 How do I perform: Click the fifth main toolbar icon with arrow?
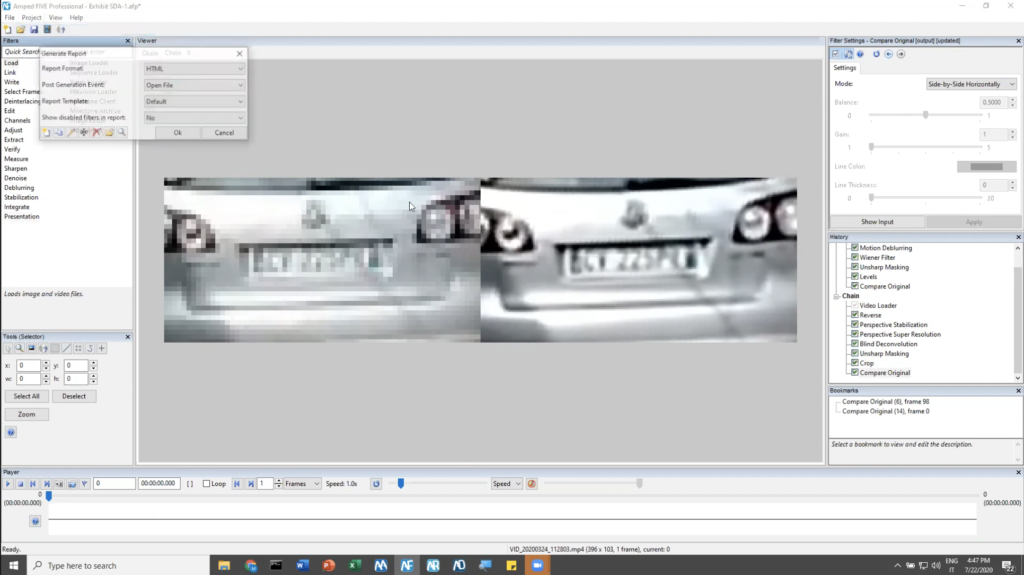61,29
